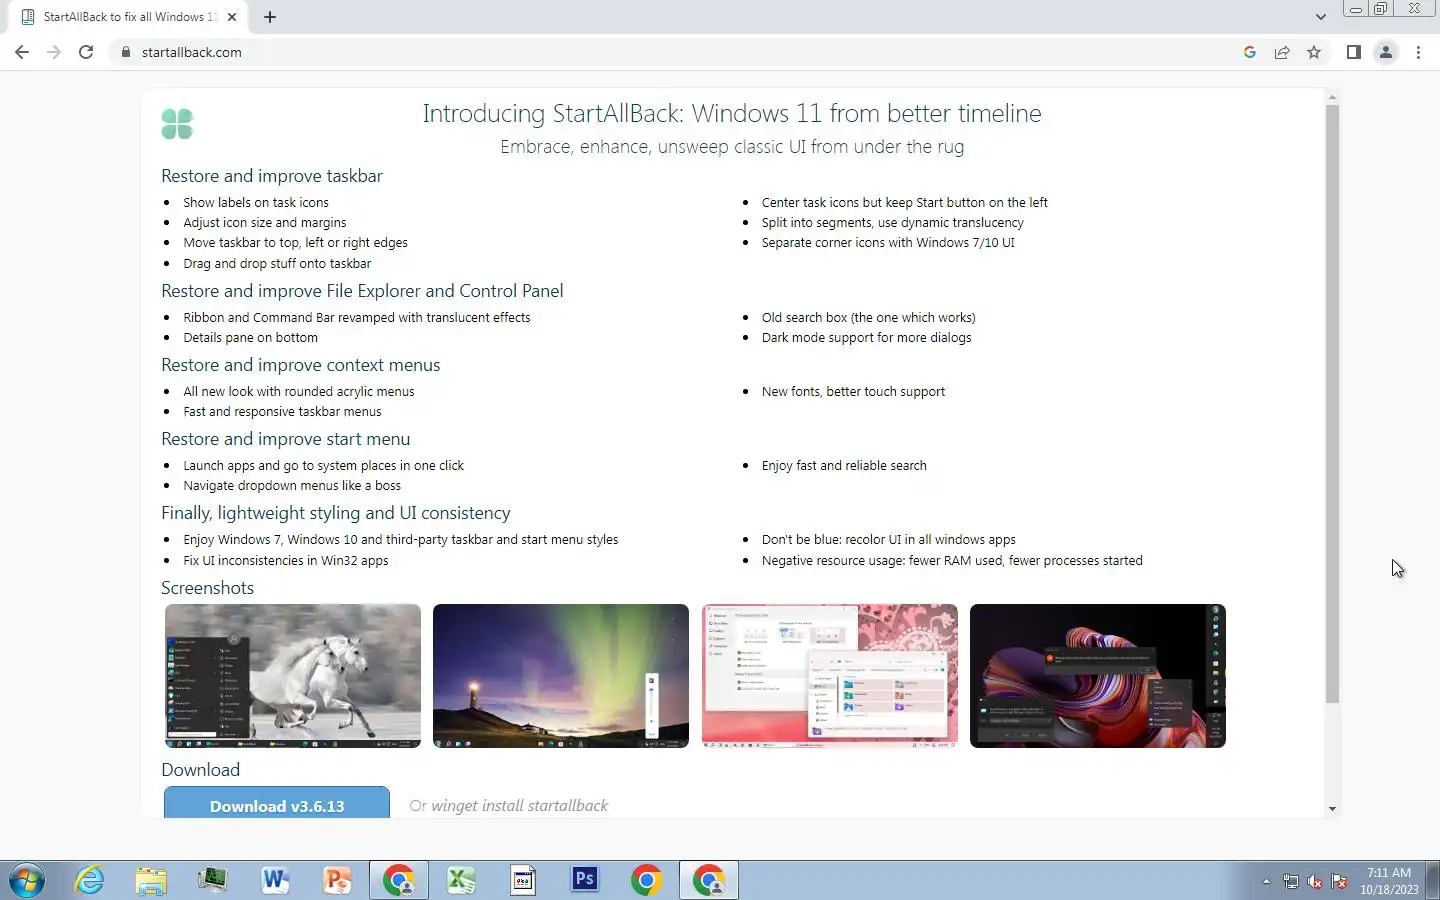The image size is (1440, 900).
Task: Click the Show desktop strip at the taskbar end
Action: [x=1433, y=880]
